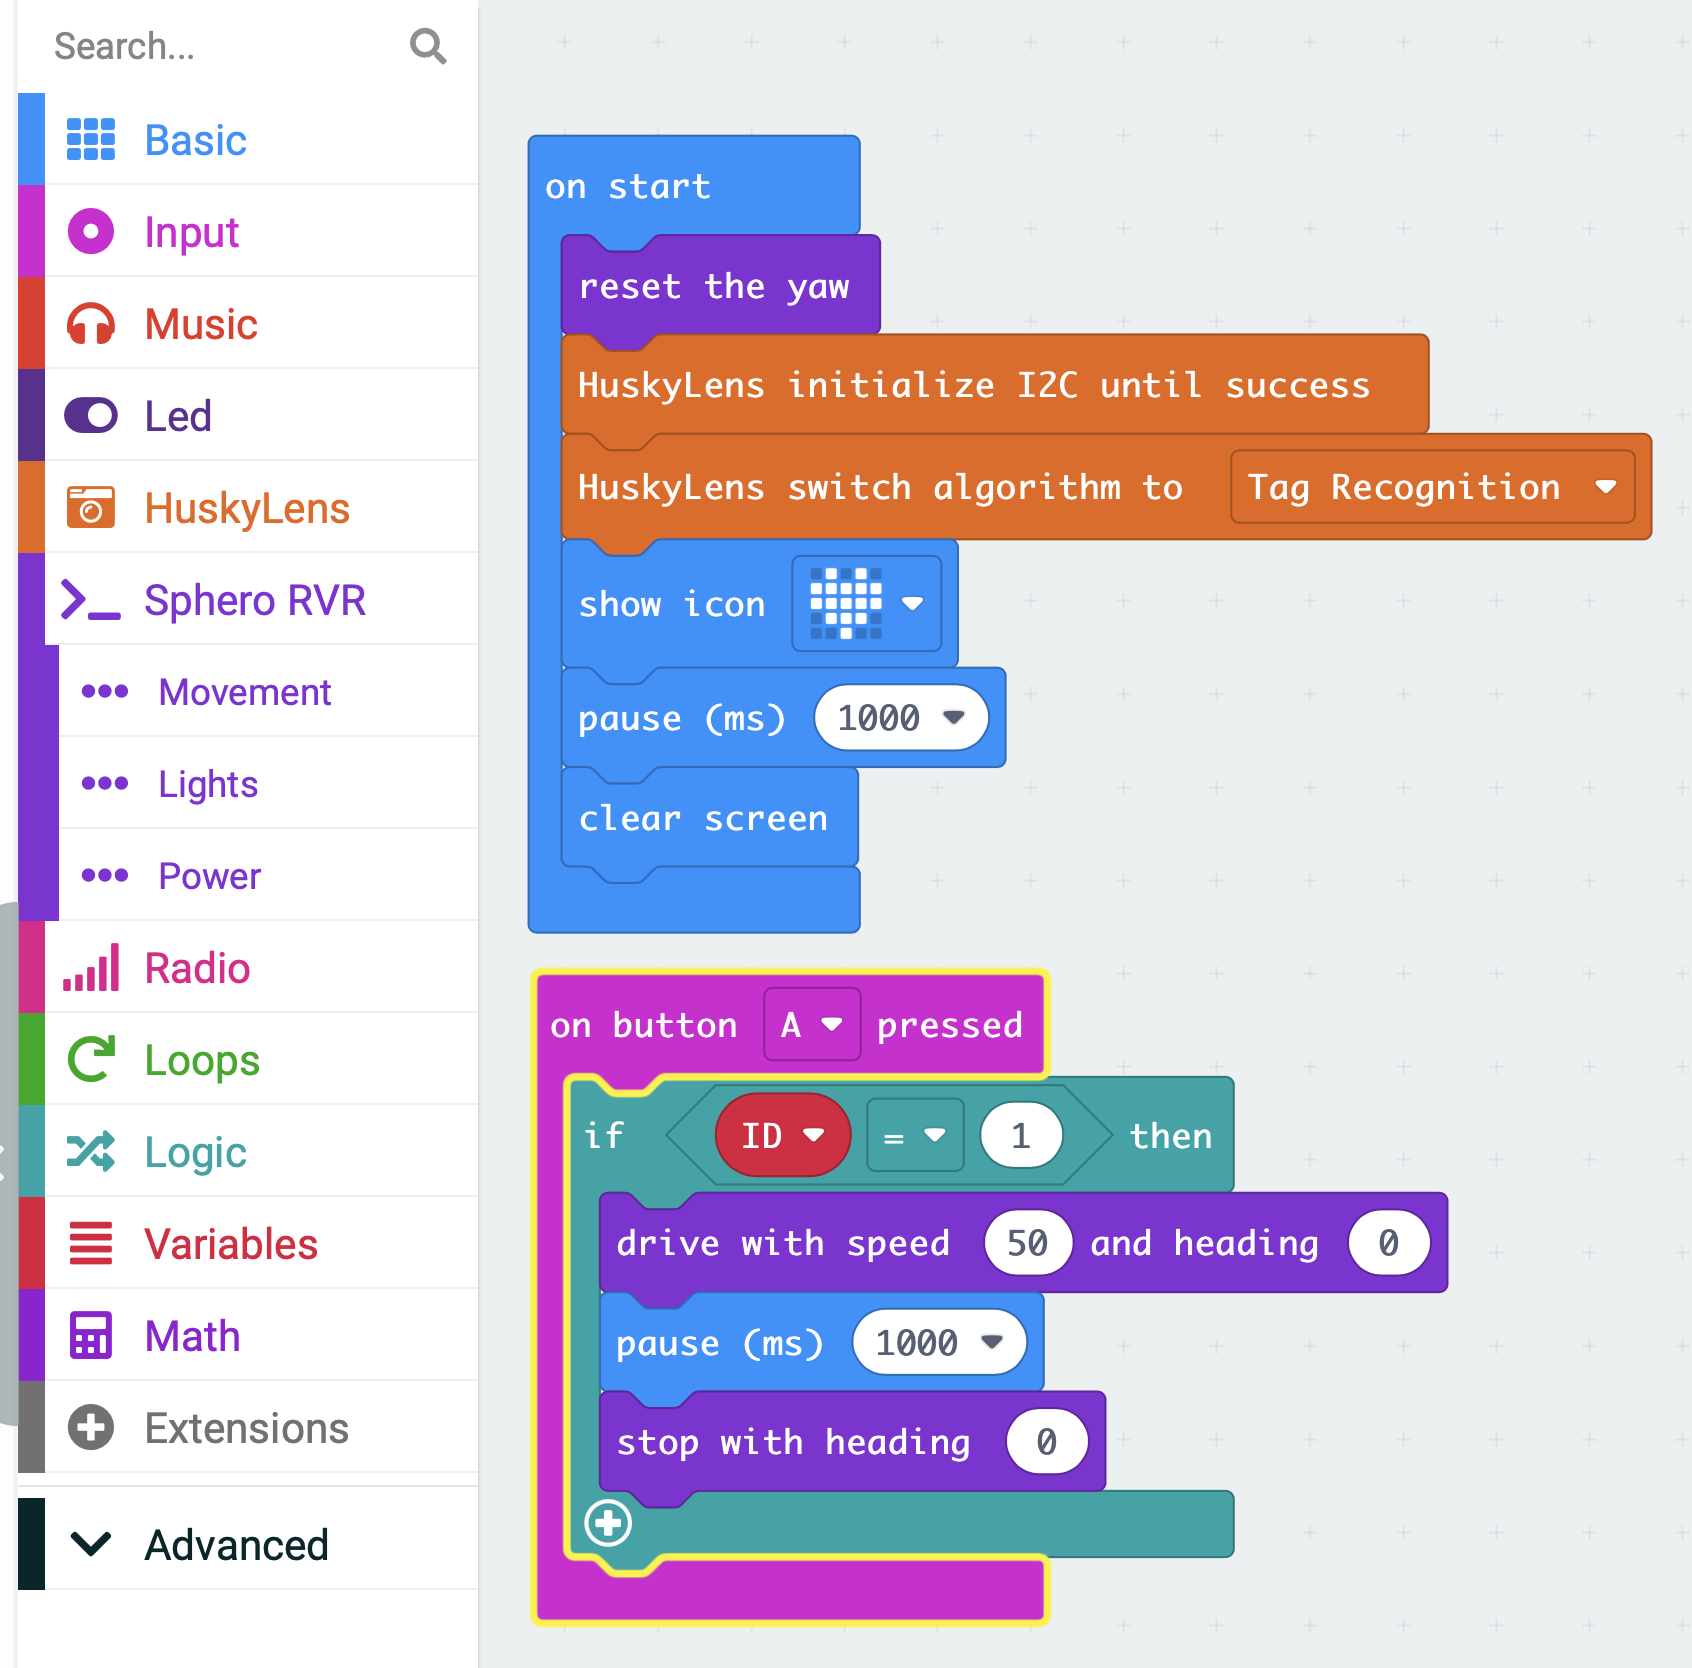Open the Led category label
Screen dimensions: 1692x1668
[x=178, y=416]
